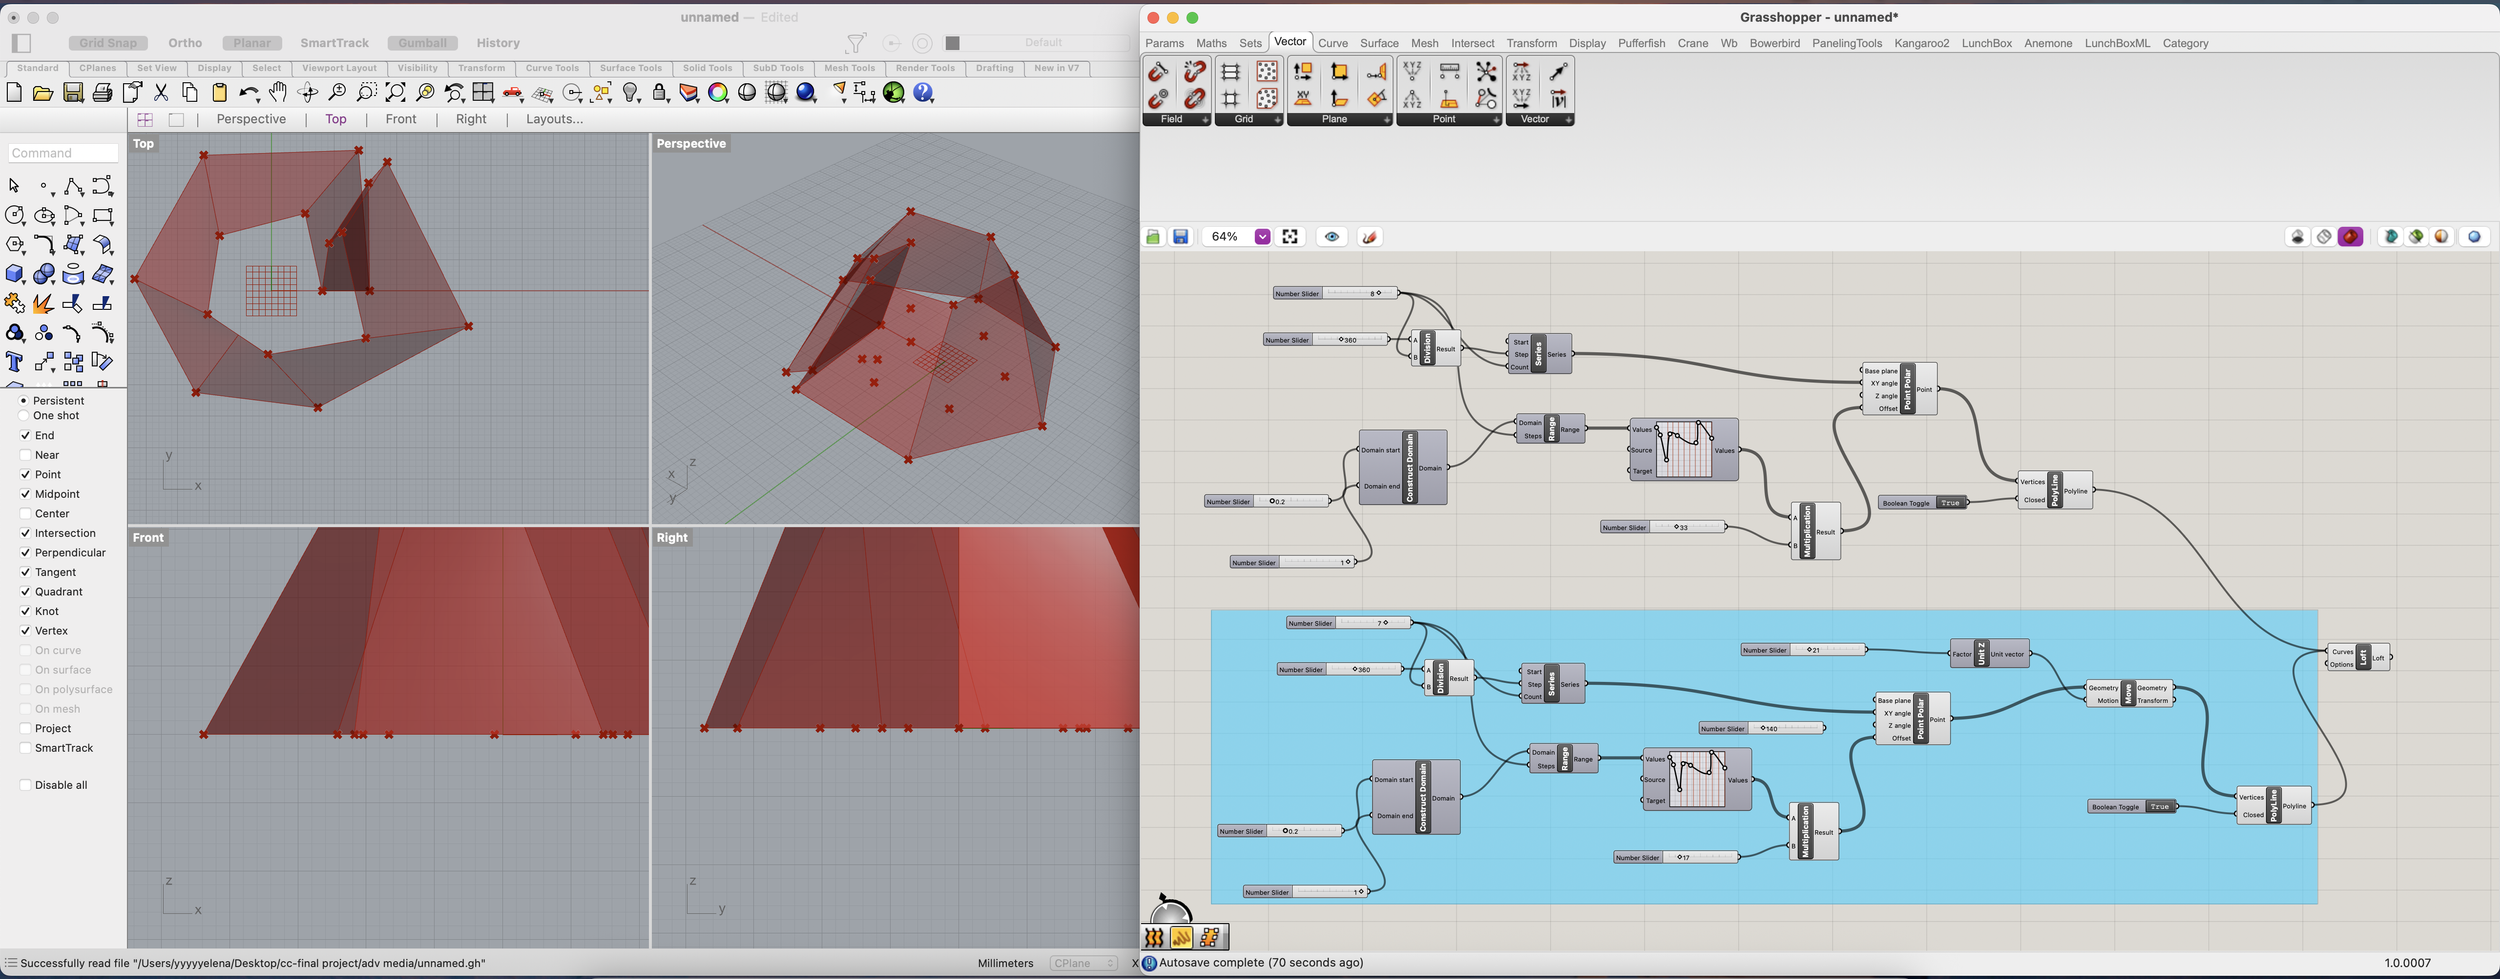Select the Text tool T icon

pos(15,362)
